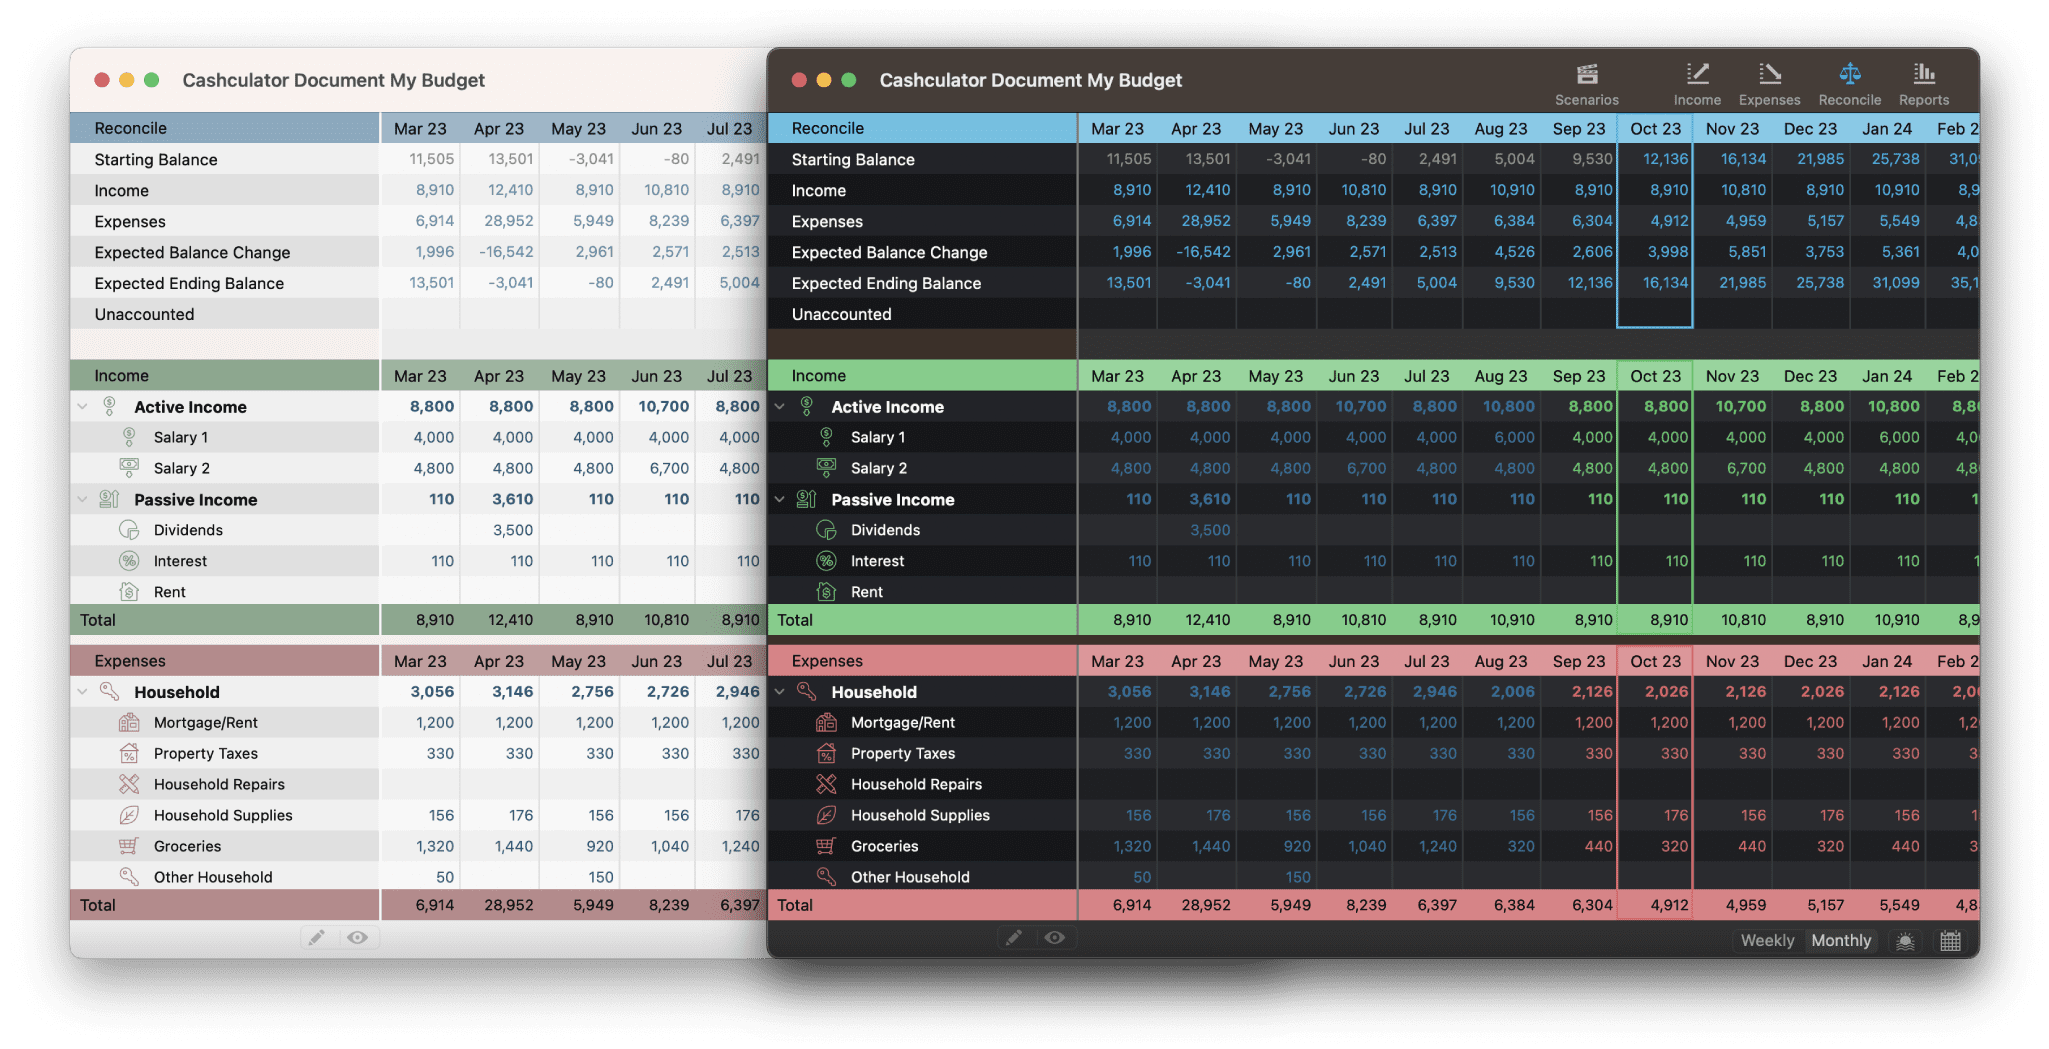
Task: Select the Oct 23 column header in Reconcile
Action: (1655, 128)
